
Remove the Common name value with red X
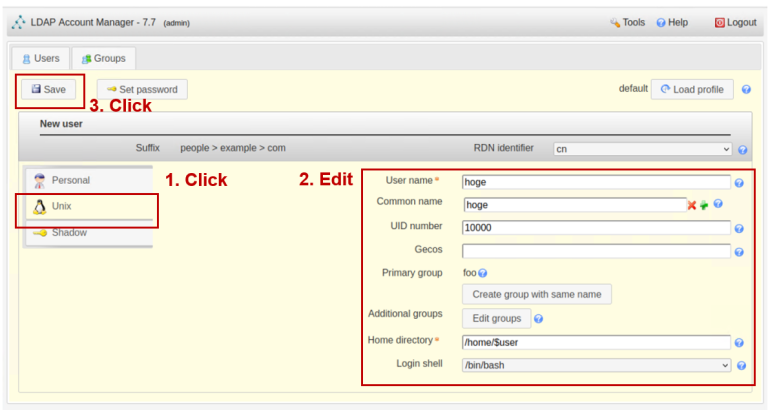coord(691,205)
